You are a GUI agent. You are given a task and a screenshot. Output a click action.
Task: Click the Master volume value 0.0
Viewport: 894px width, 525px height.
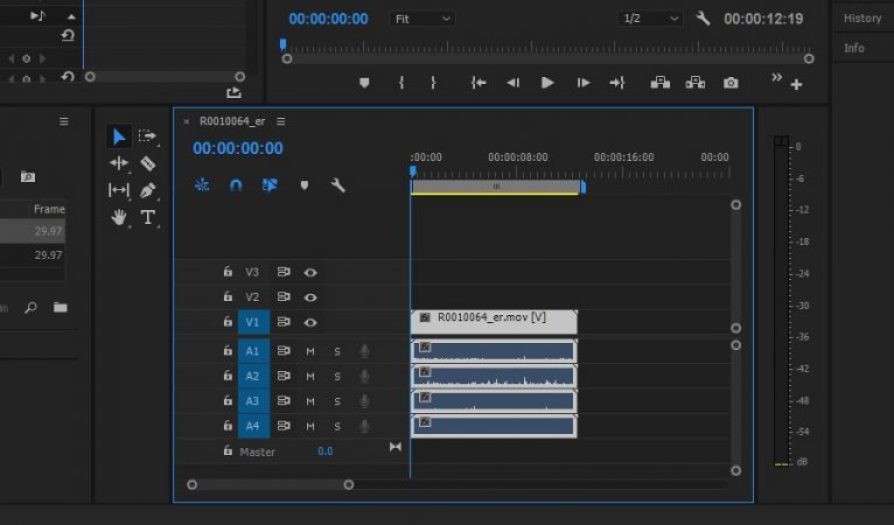325,451
